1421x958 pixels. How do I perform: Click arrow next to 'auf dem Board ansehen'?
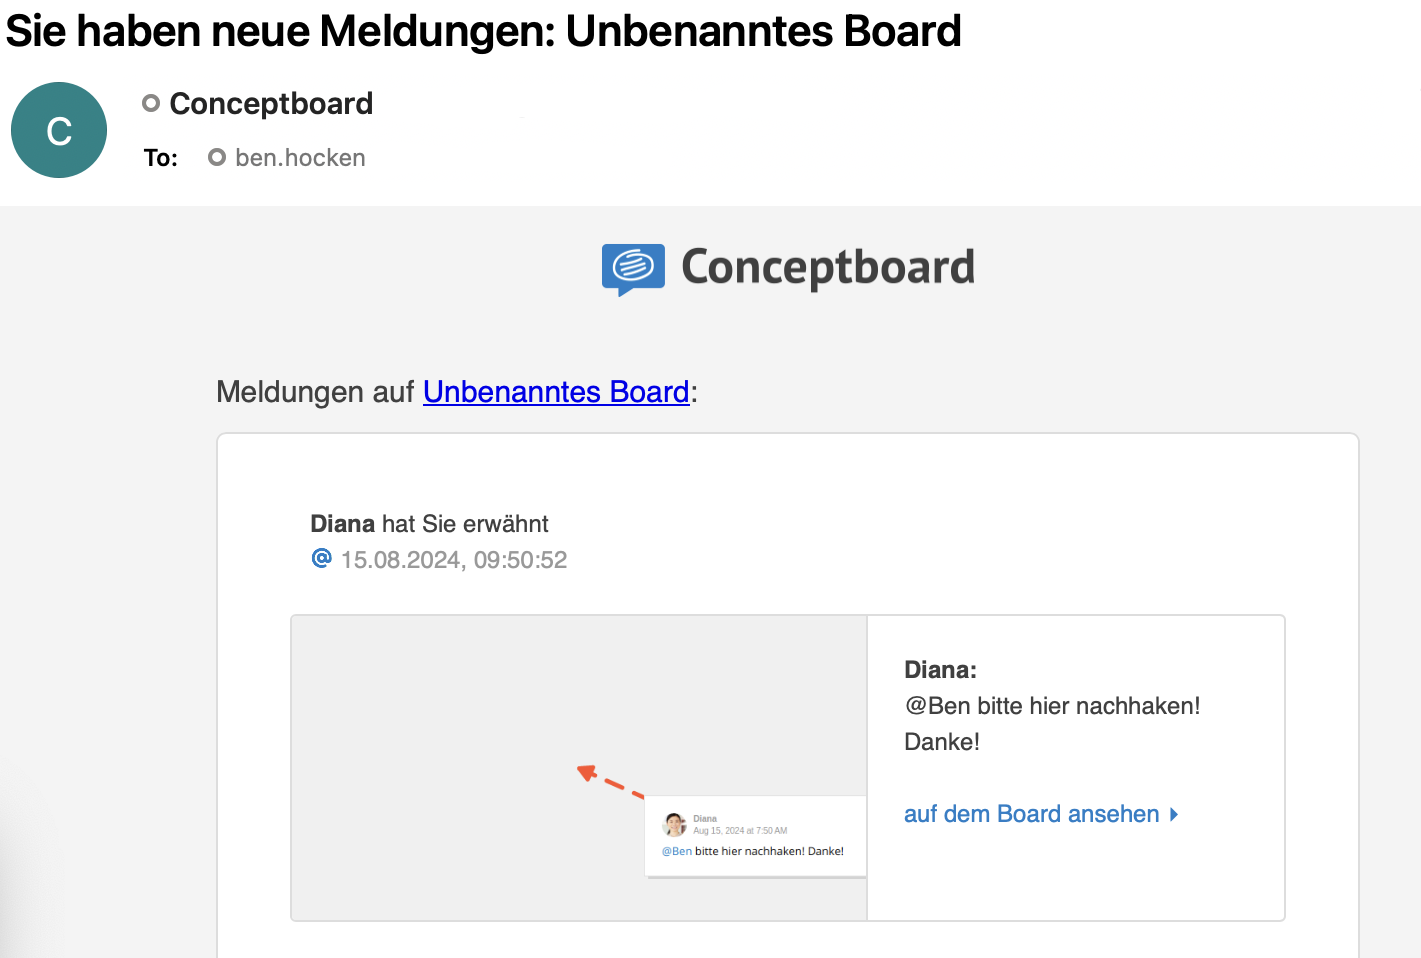tap(1174, 814)
